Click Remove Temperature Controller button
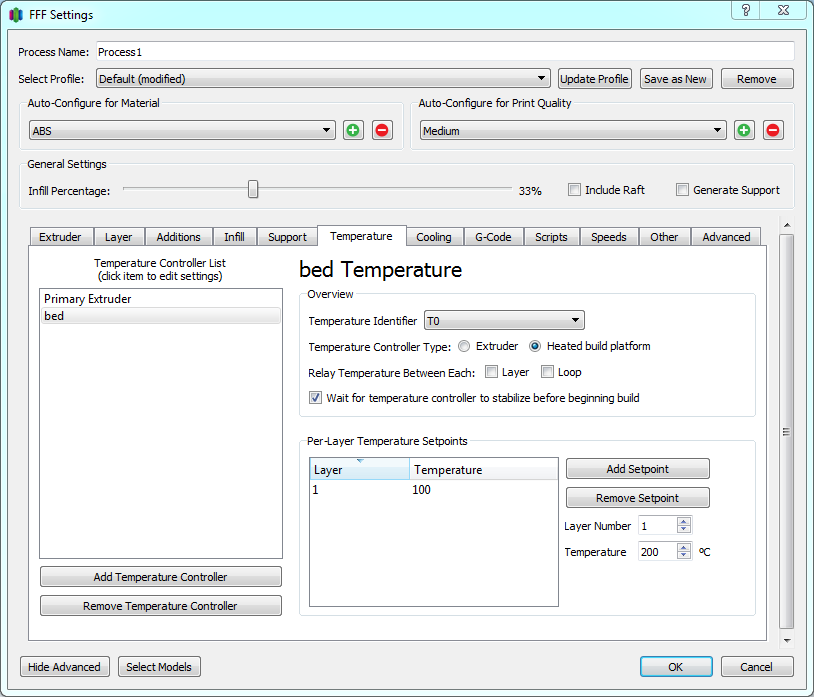The width and height of the screenshot is (814, 697). 160,606
